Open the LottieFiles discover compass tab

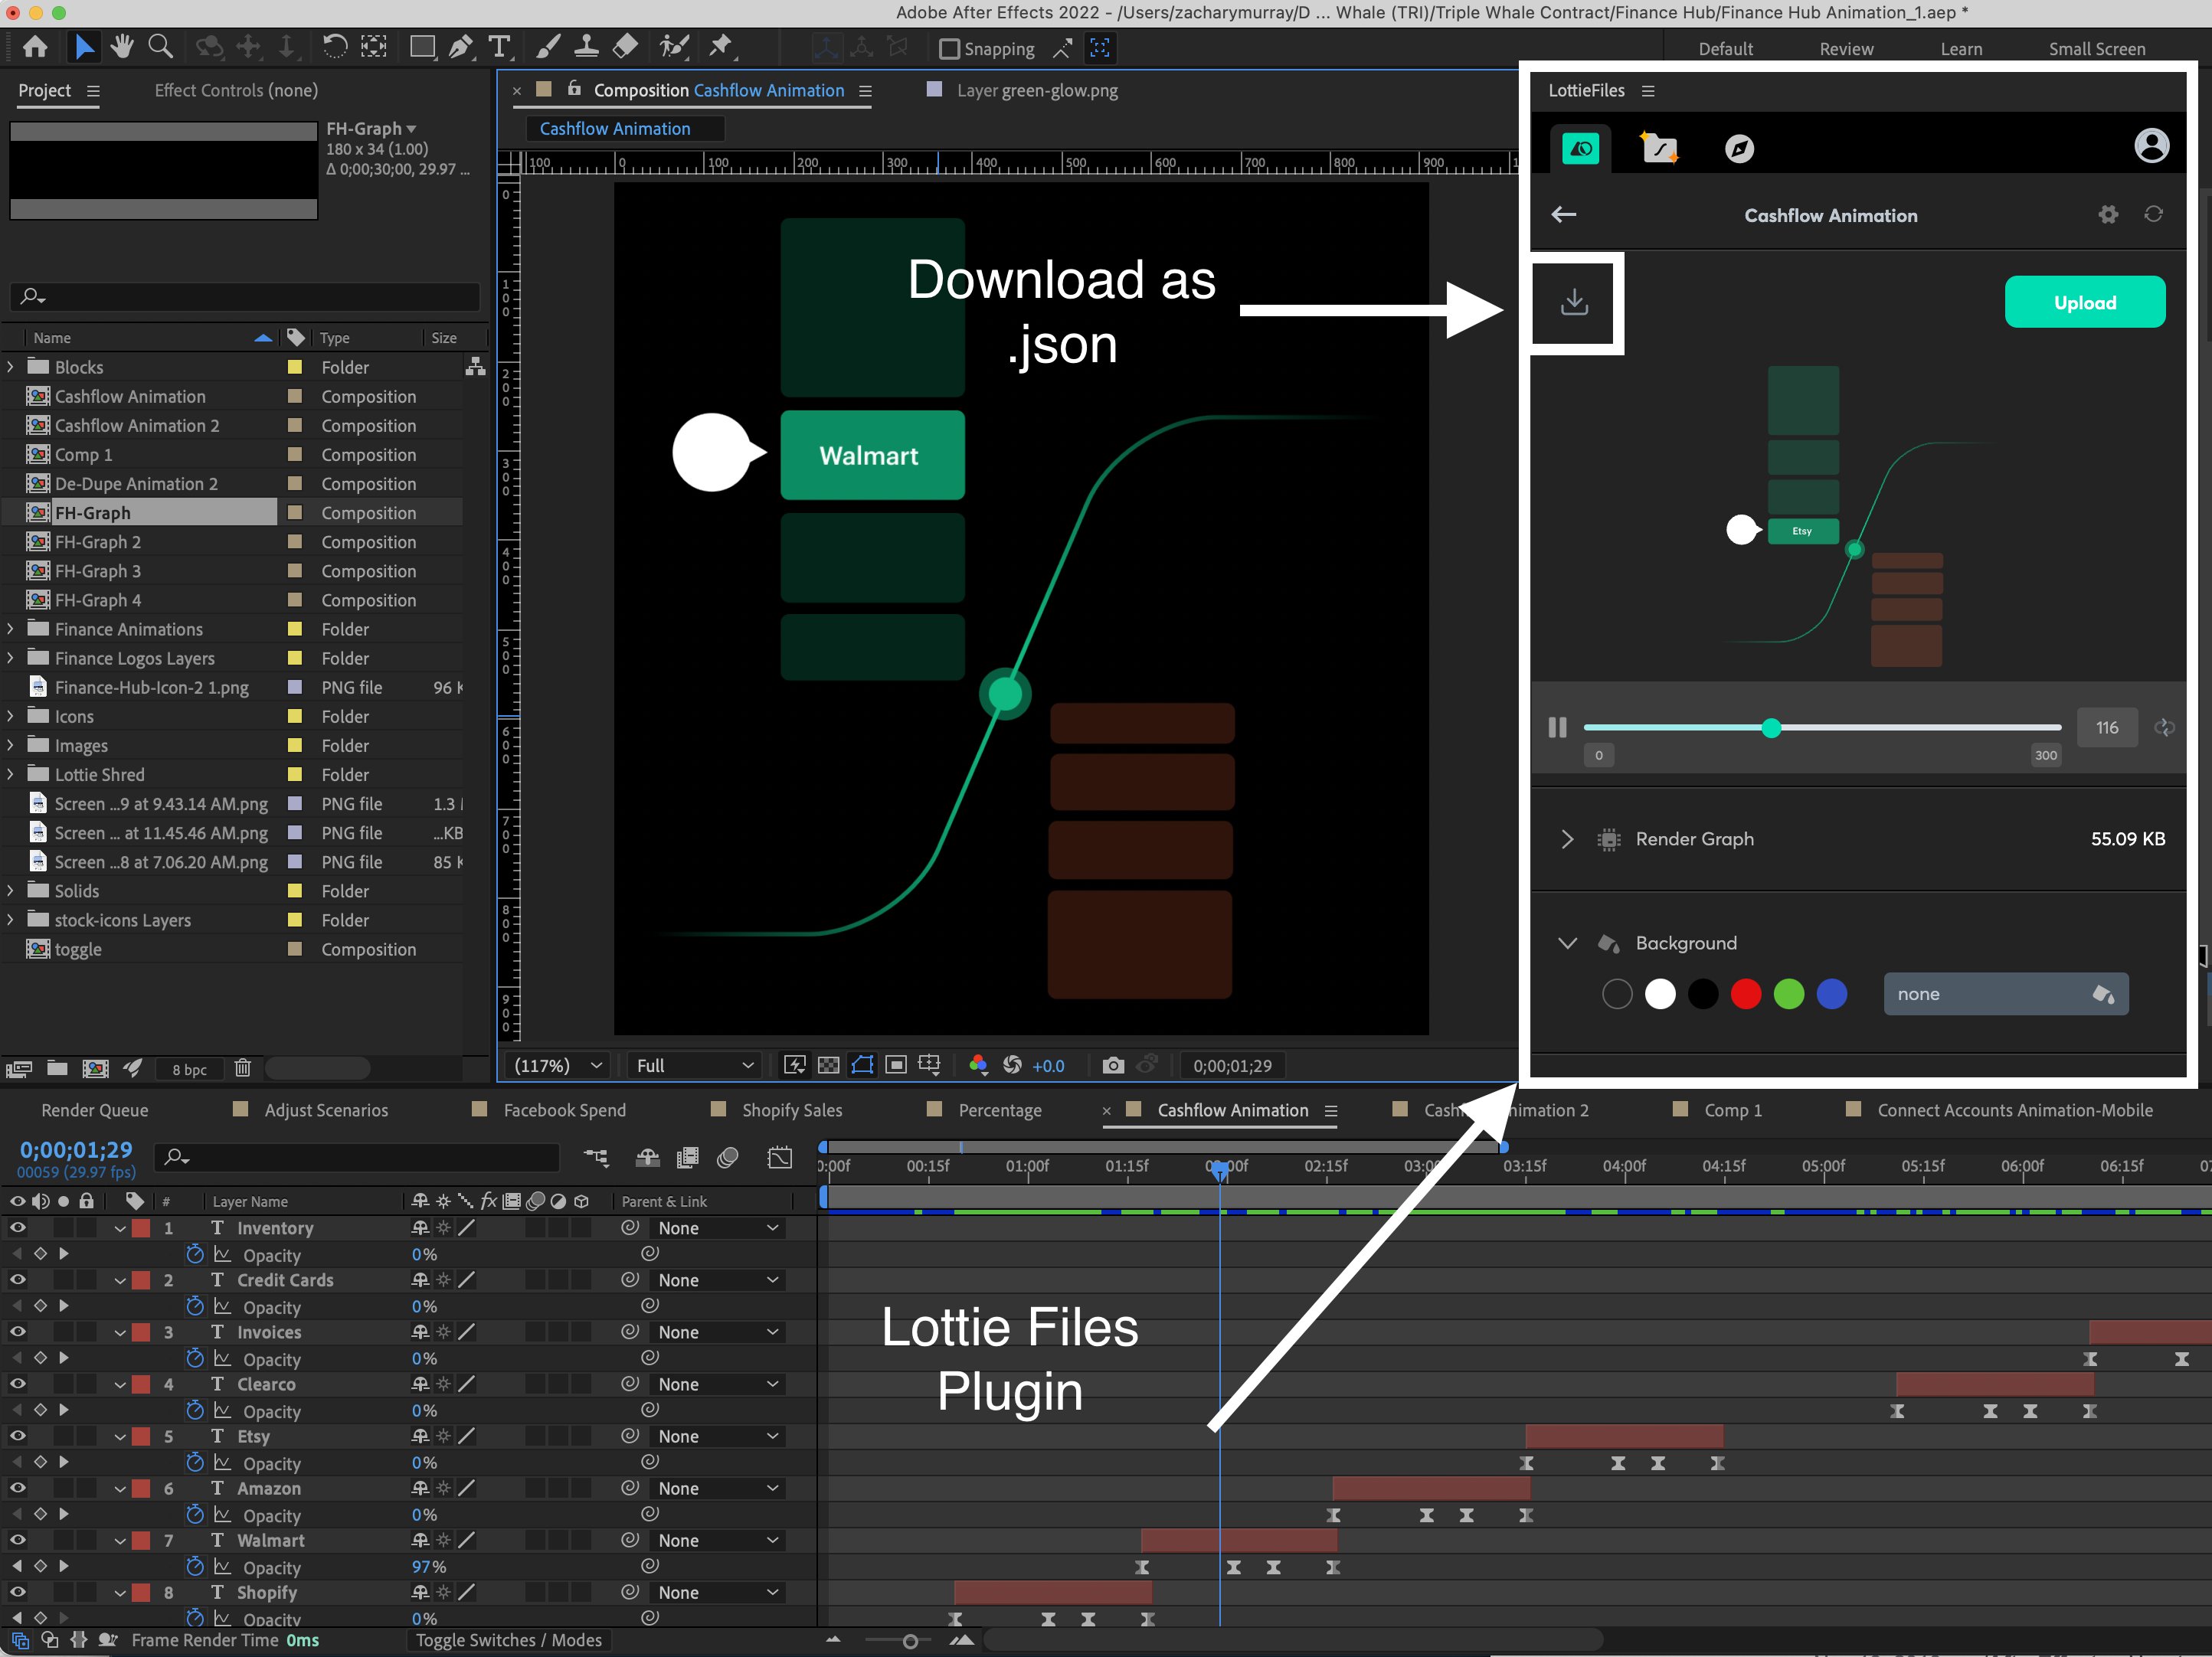1739,149
